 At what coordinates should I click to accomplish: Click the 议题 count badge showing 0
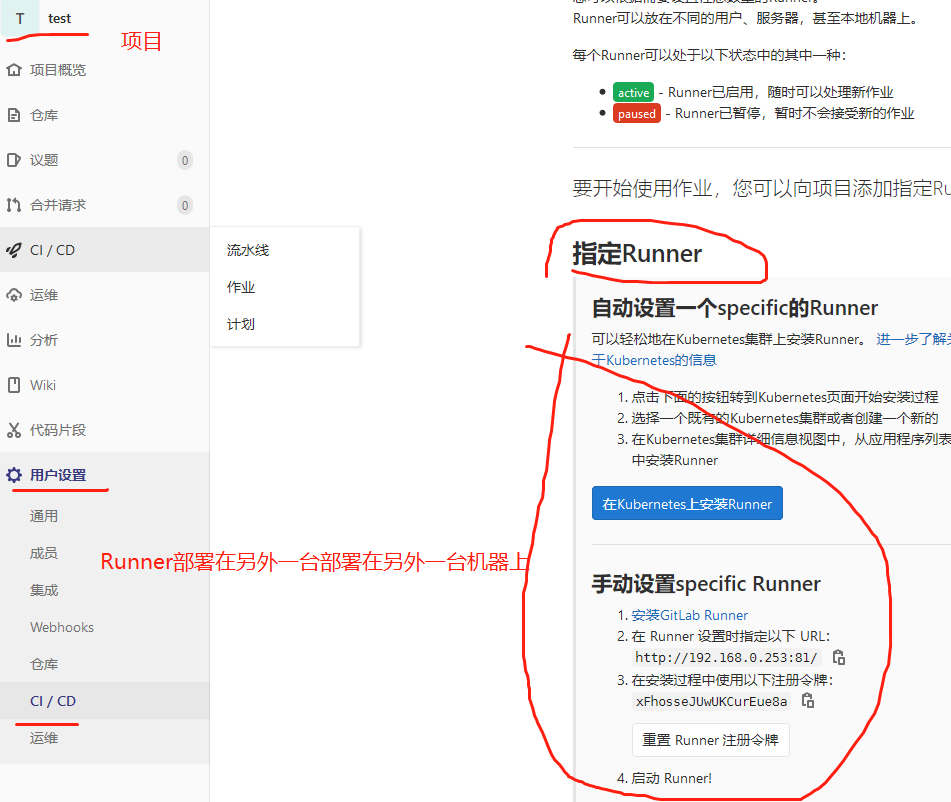185,160
